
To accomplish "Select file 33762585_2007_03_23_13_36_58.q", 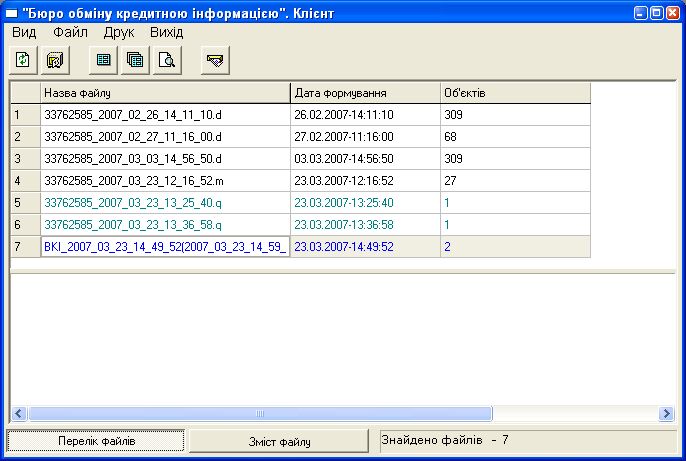I will click(165, 225).
